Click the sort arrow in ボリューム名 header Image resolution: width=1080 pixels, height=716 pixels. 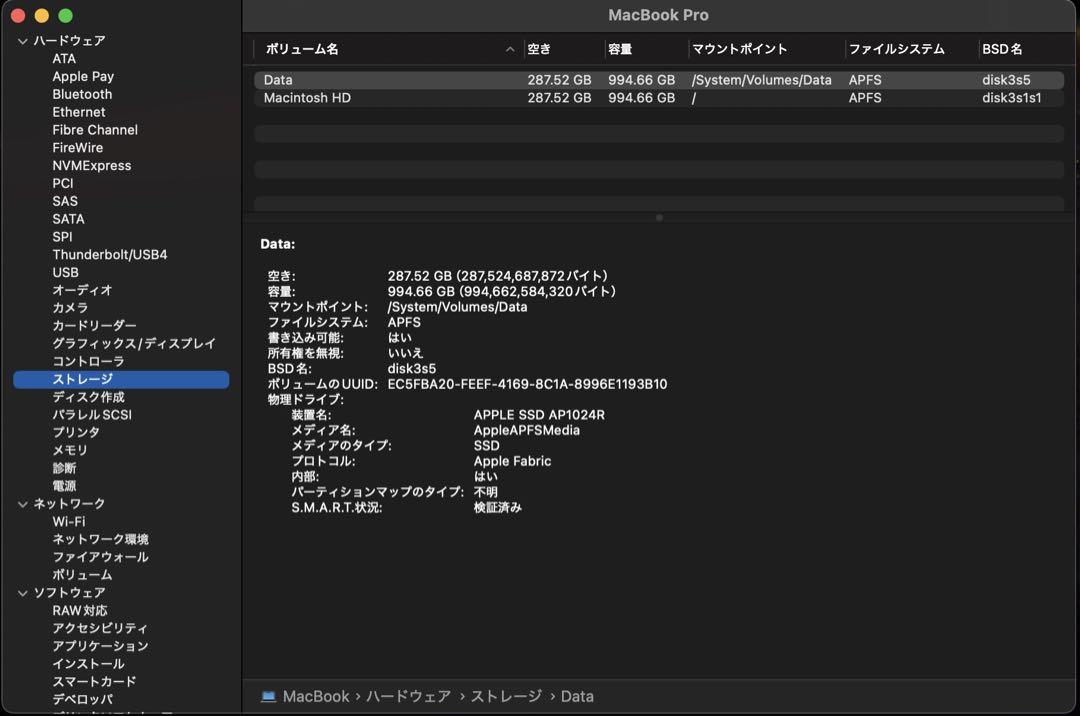pyautogui.click(x=510, y=50)
